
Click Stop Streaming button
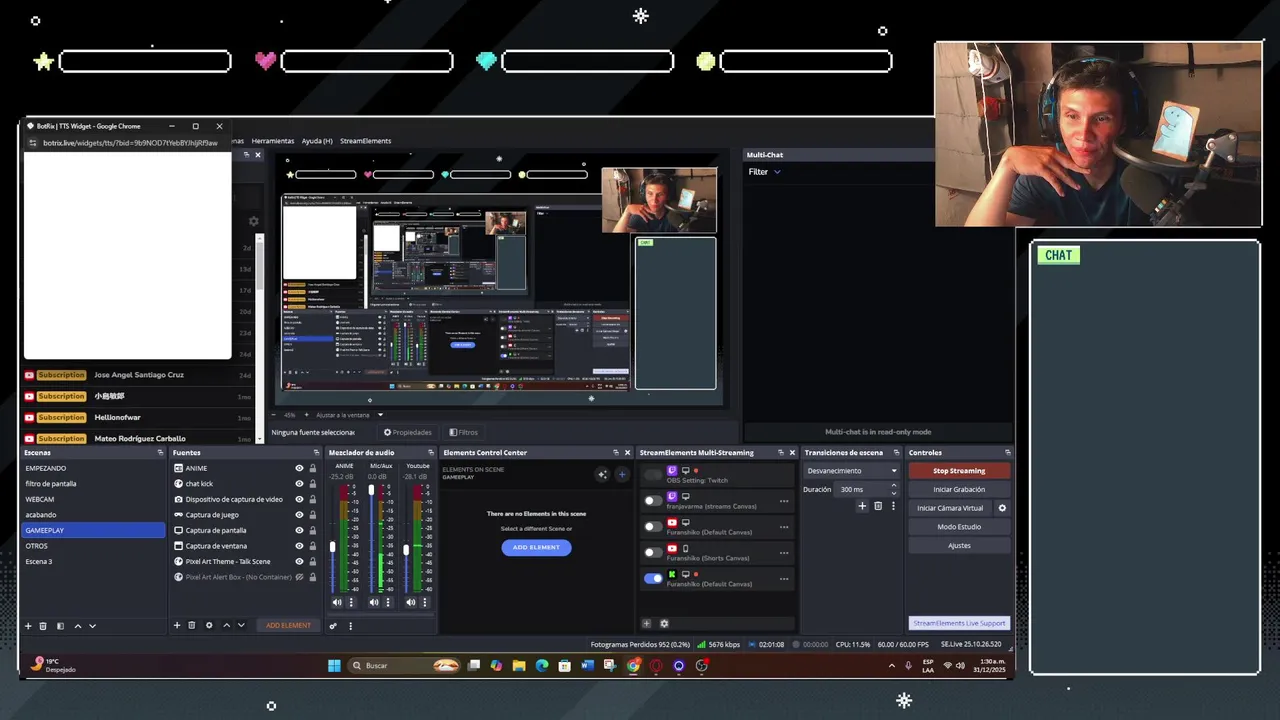coord(959,471)
